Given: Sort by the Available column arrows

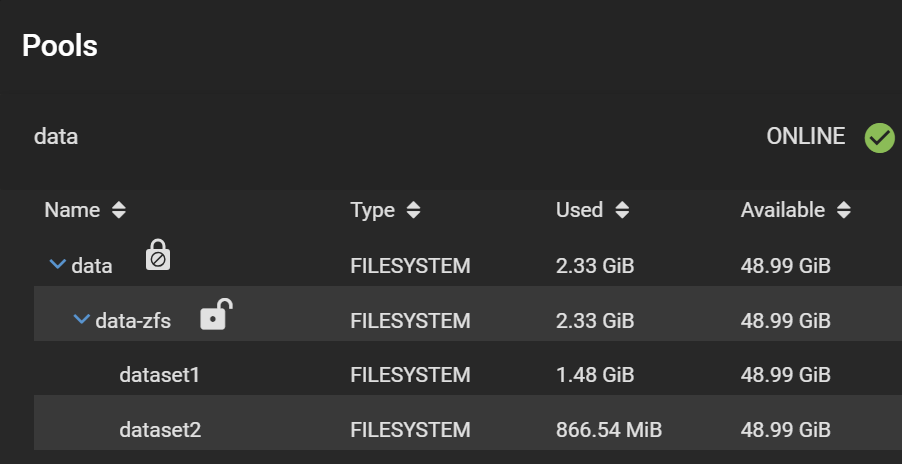Looking at the screenshot, I should (x=844, y=210).
